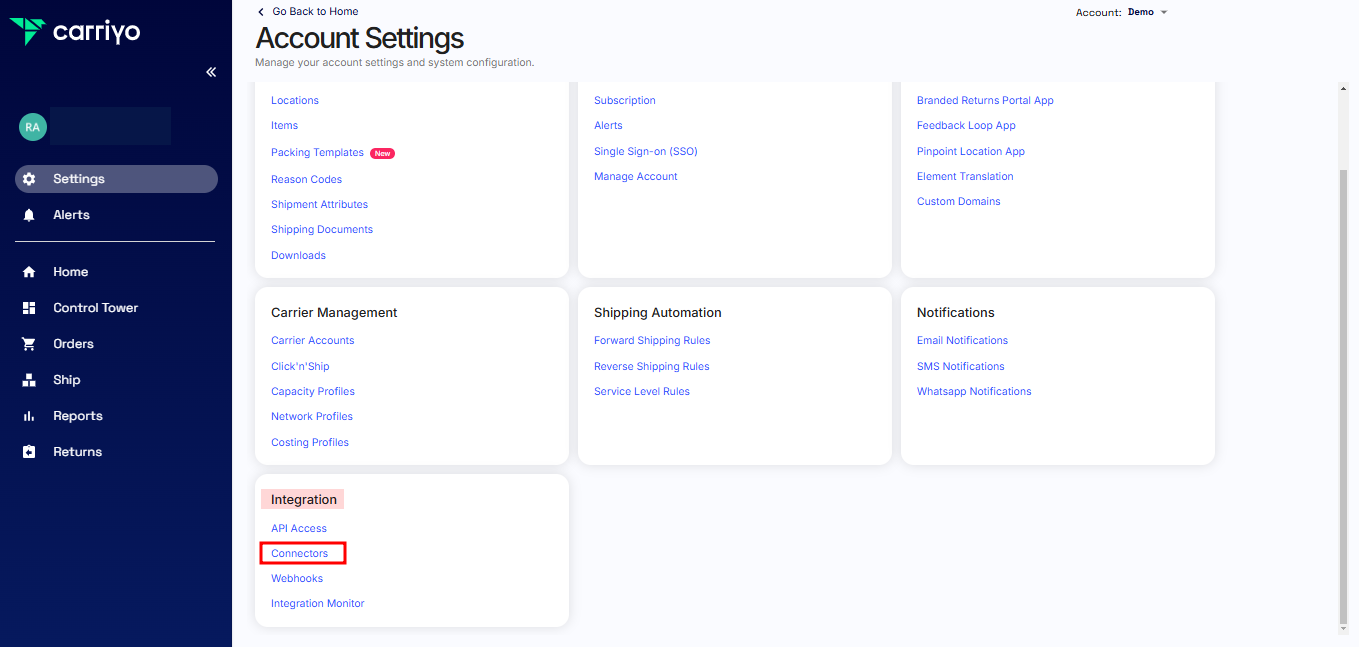
Task: Open the Items settings link
Action: [284, 126]
